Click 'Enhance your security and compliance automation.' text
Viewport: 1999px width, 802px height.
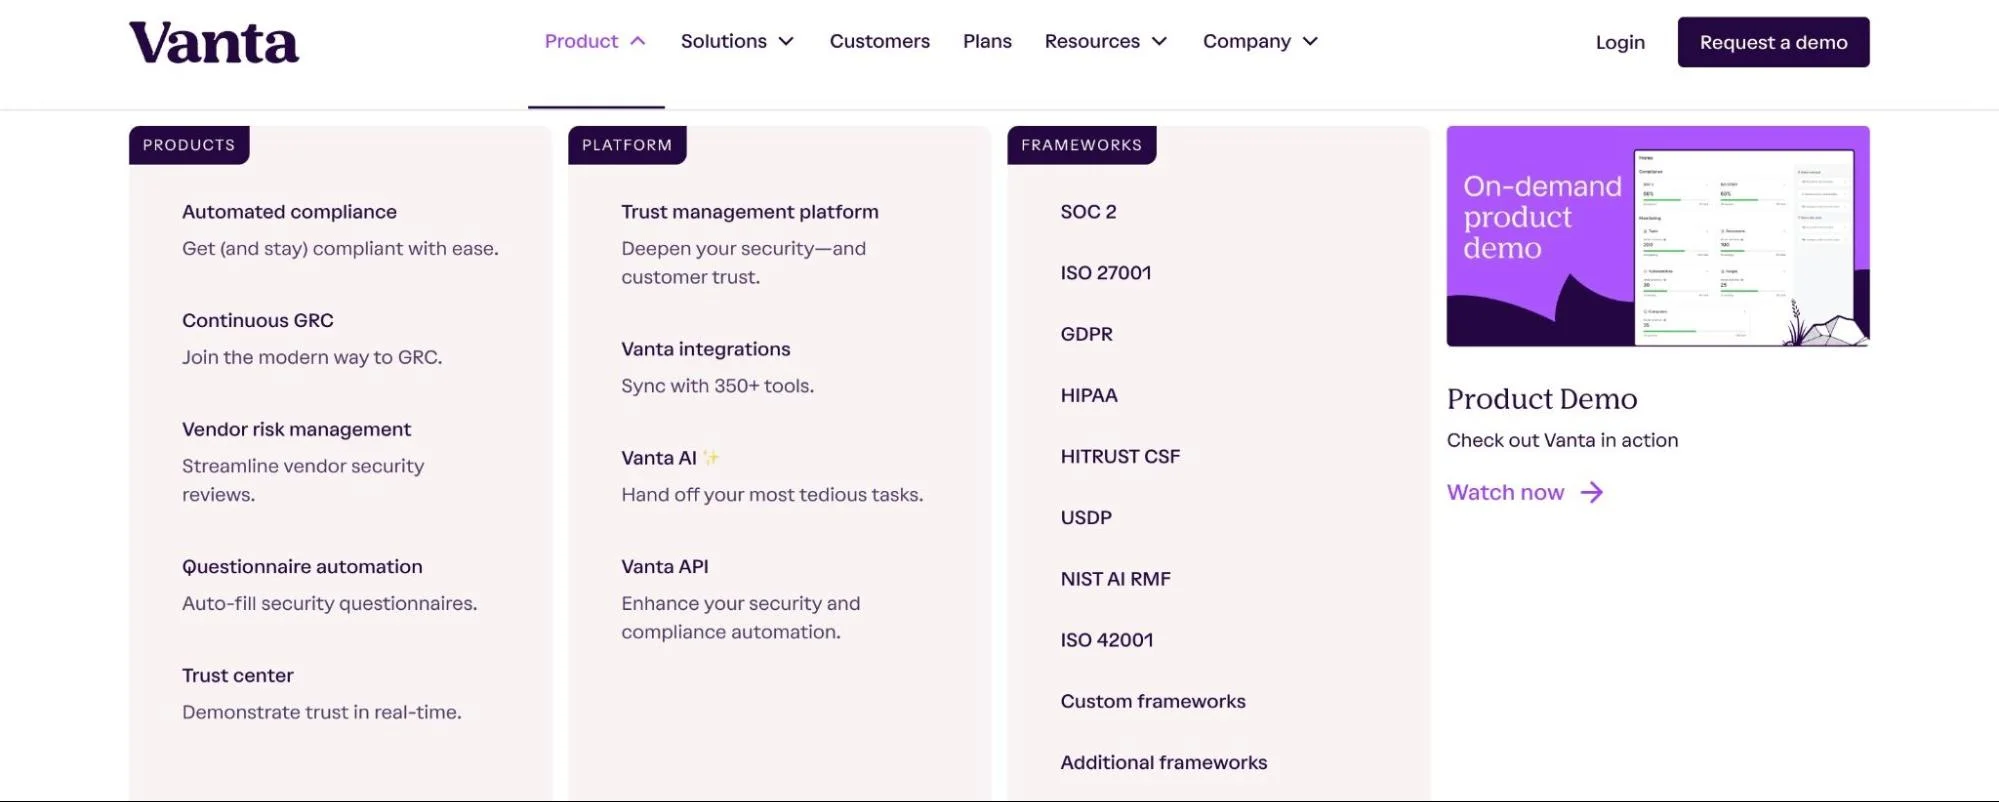(x=740, y=618)
